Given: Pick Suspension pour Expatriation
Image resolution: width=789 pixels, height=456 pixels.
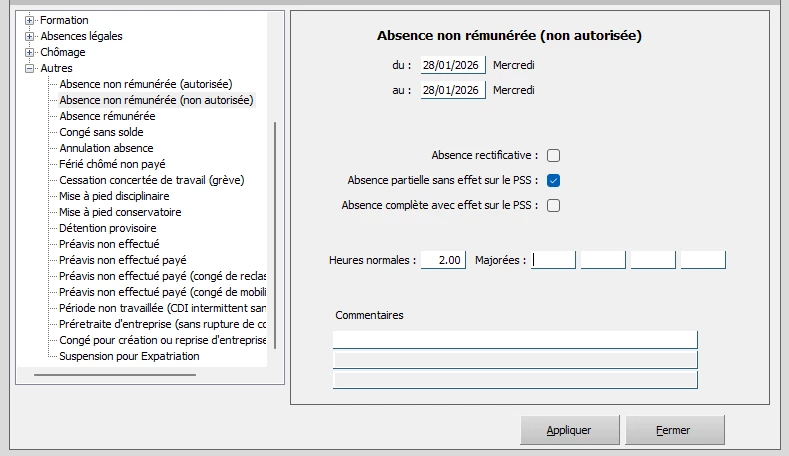Looking at the screenshot, I should click(x=129, y=356).
